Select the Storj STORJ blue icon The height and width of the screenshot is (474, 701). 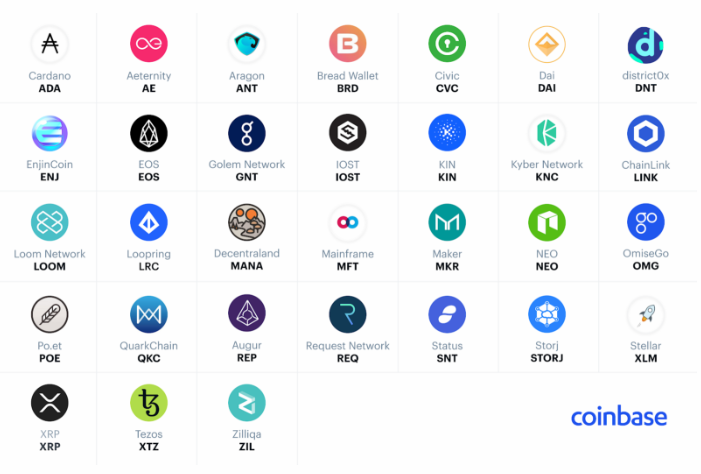547,314
